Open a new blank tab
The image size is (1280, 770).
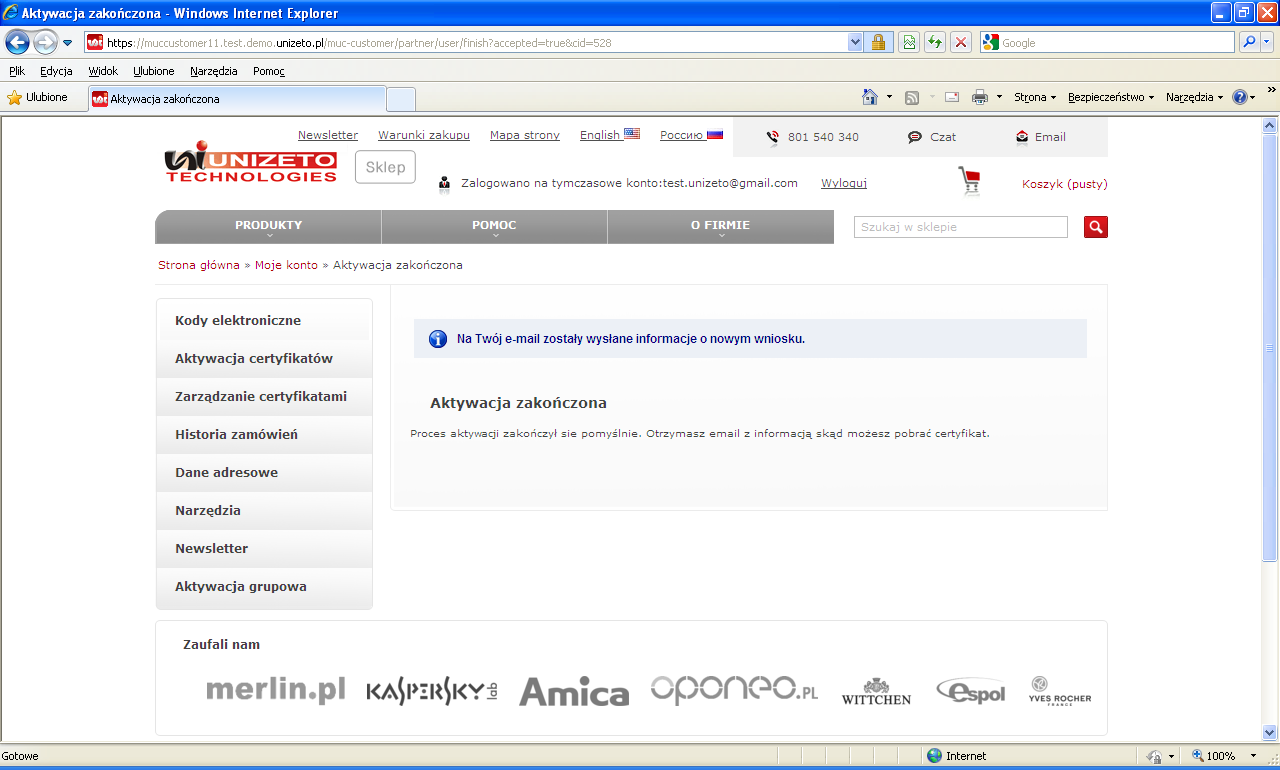pyautogui.click(x=401, y=99)
